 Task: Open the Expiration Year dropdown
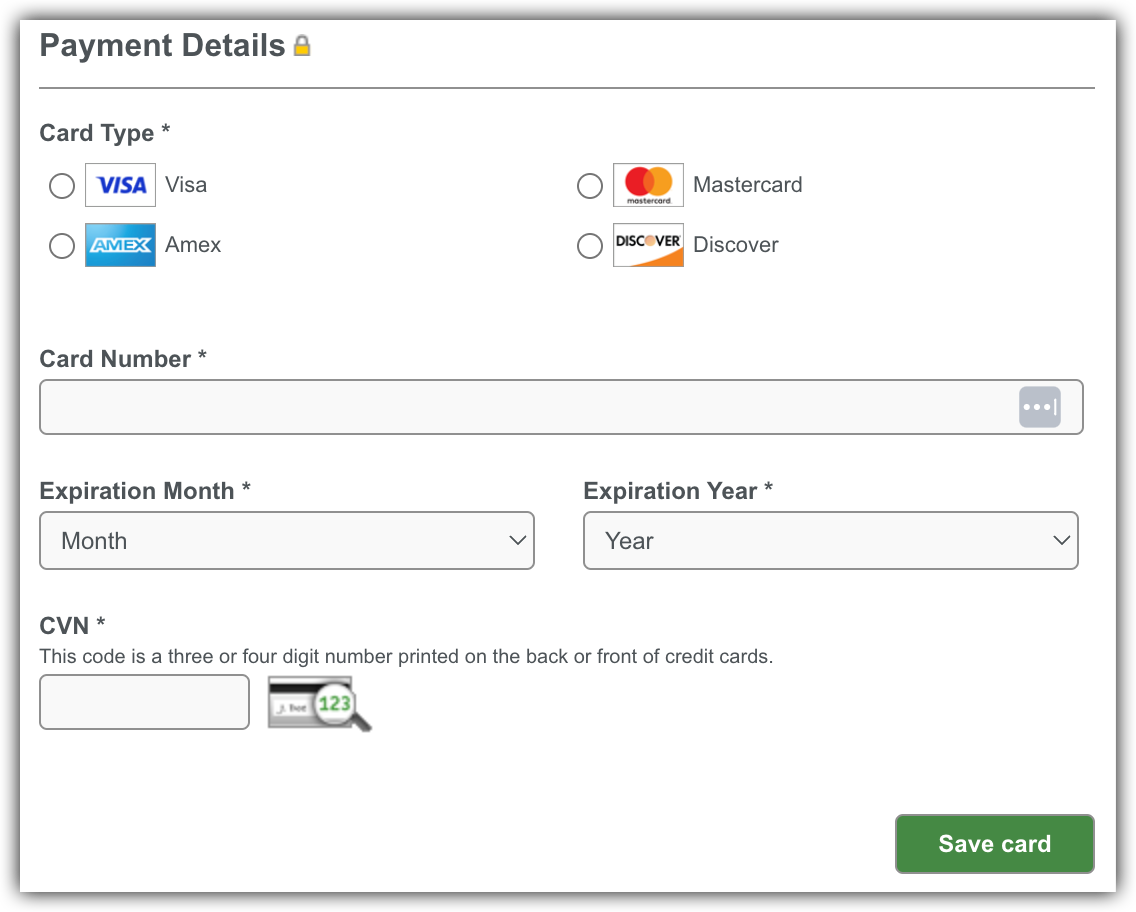point(831,540)
